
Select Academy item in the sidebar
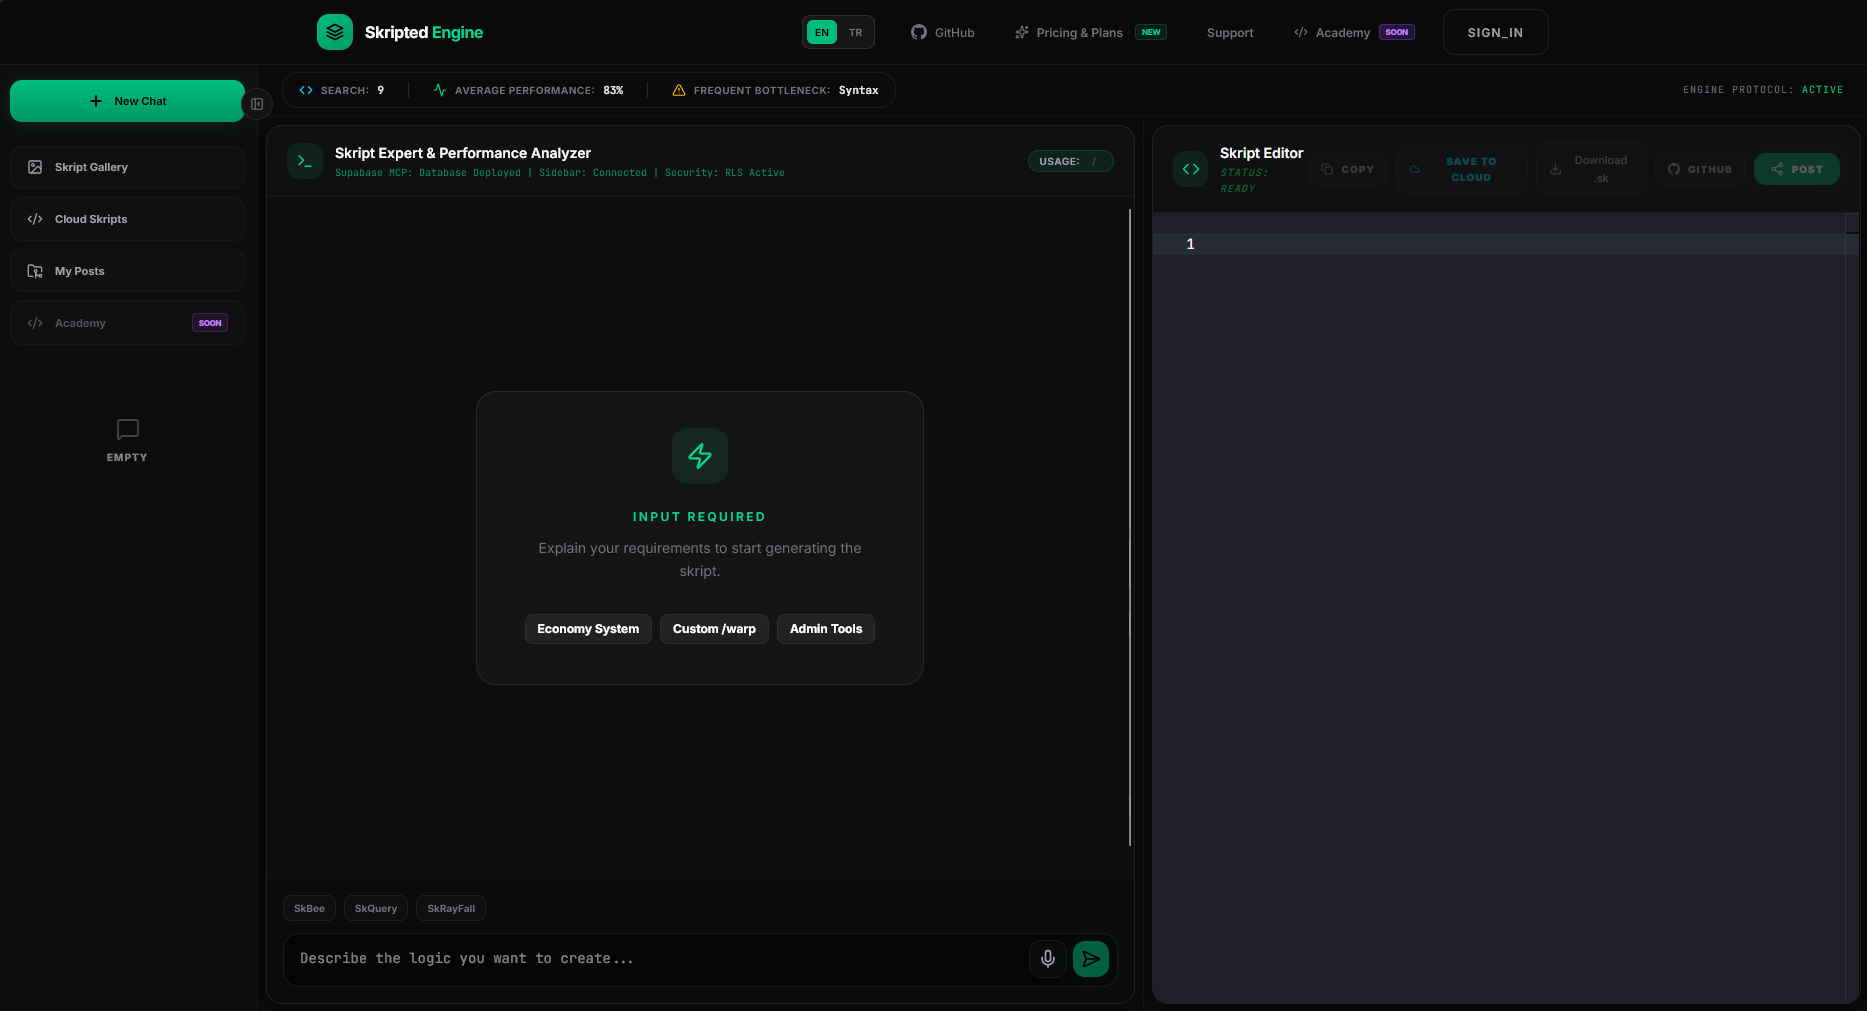point(127,323)
